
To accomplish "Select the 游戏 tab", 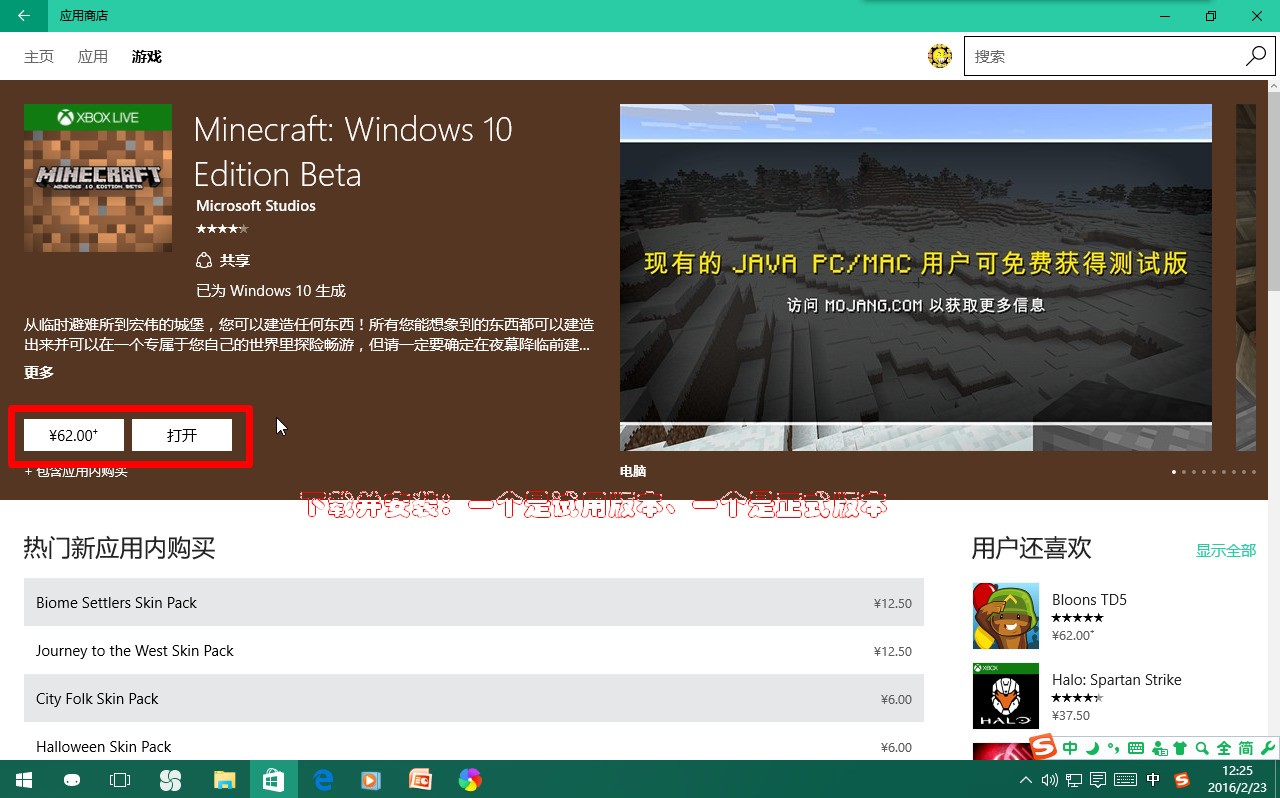I will (147, 57).
